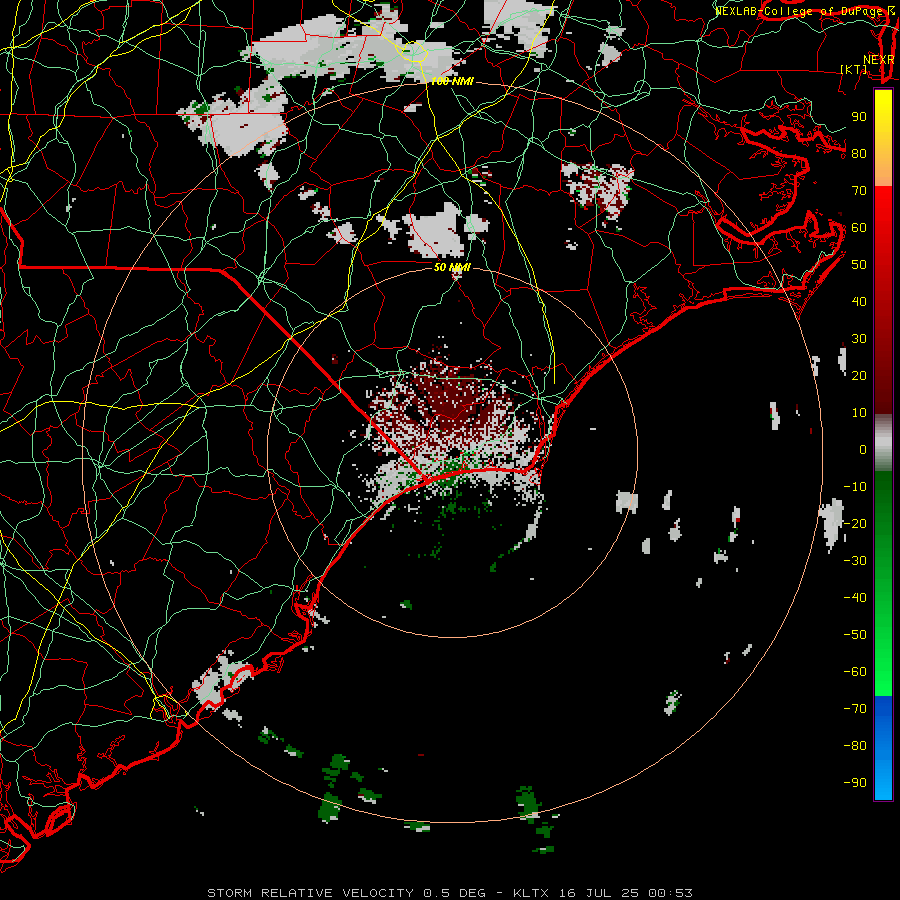Screen dimensions: 900x900
Task: Select the 90 value on velocity scale
Action: click(x=859, y=117)
